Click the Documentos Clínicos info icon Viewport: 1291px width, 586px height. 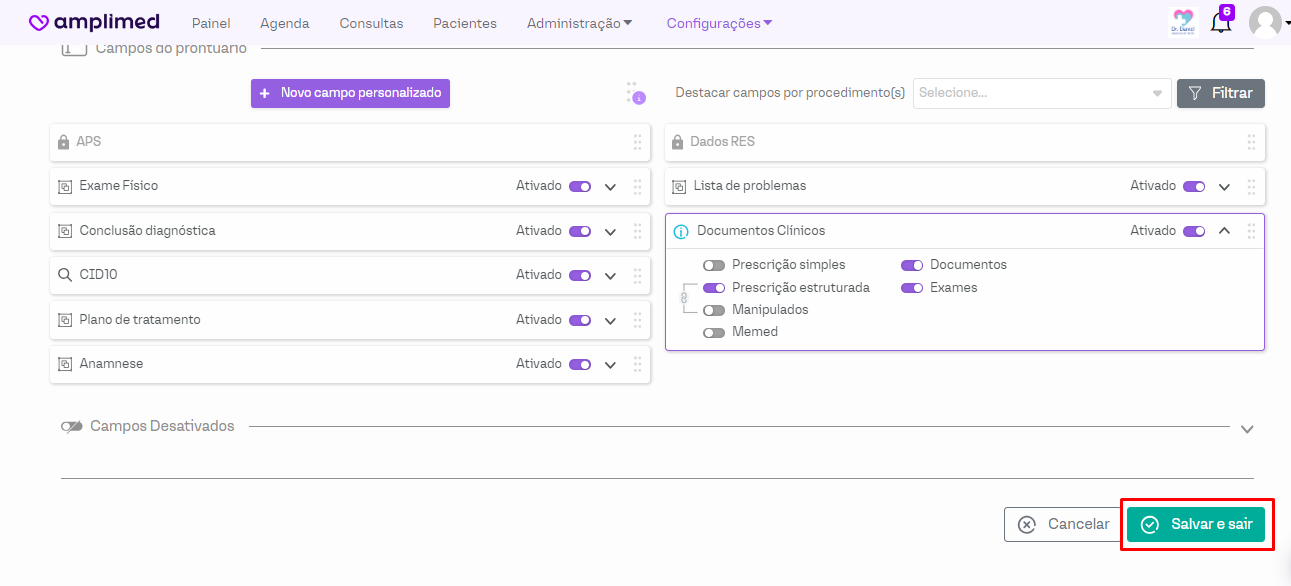(x=681, y=231)
